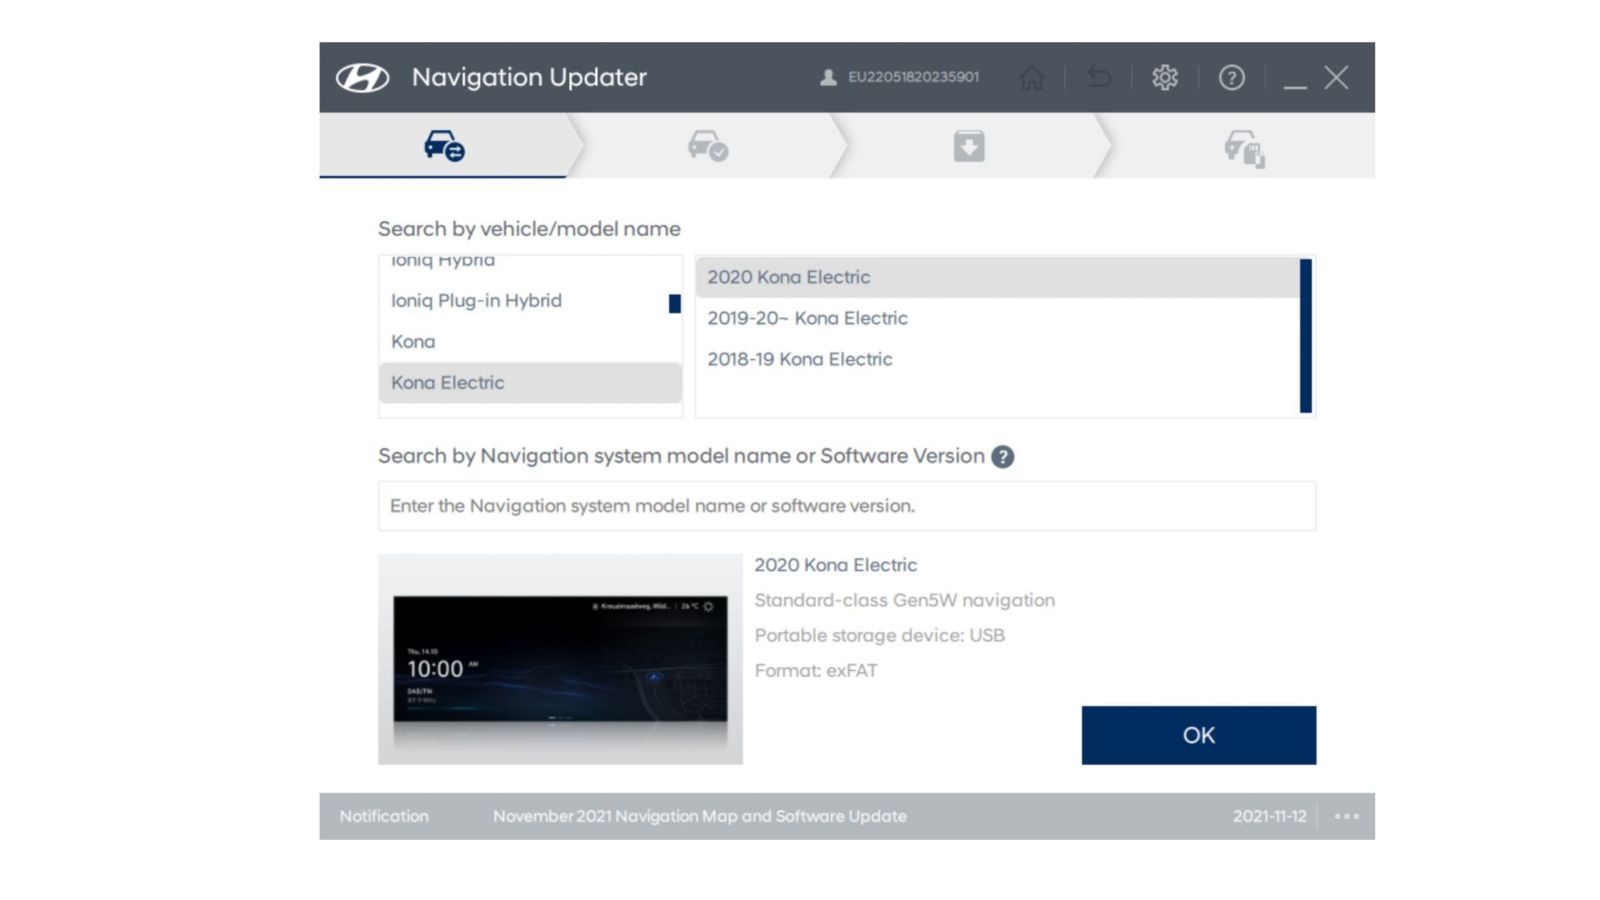Select 2018-19 Kona Electric from the list
The image size is (1600, 900).
[x=799, y=359]
